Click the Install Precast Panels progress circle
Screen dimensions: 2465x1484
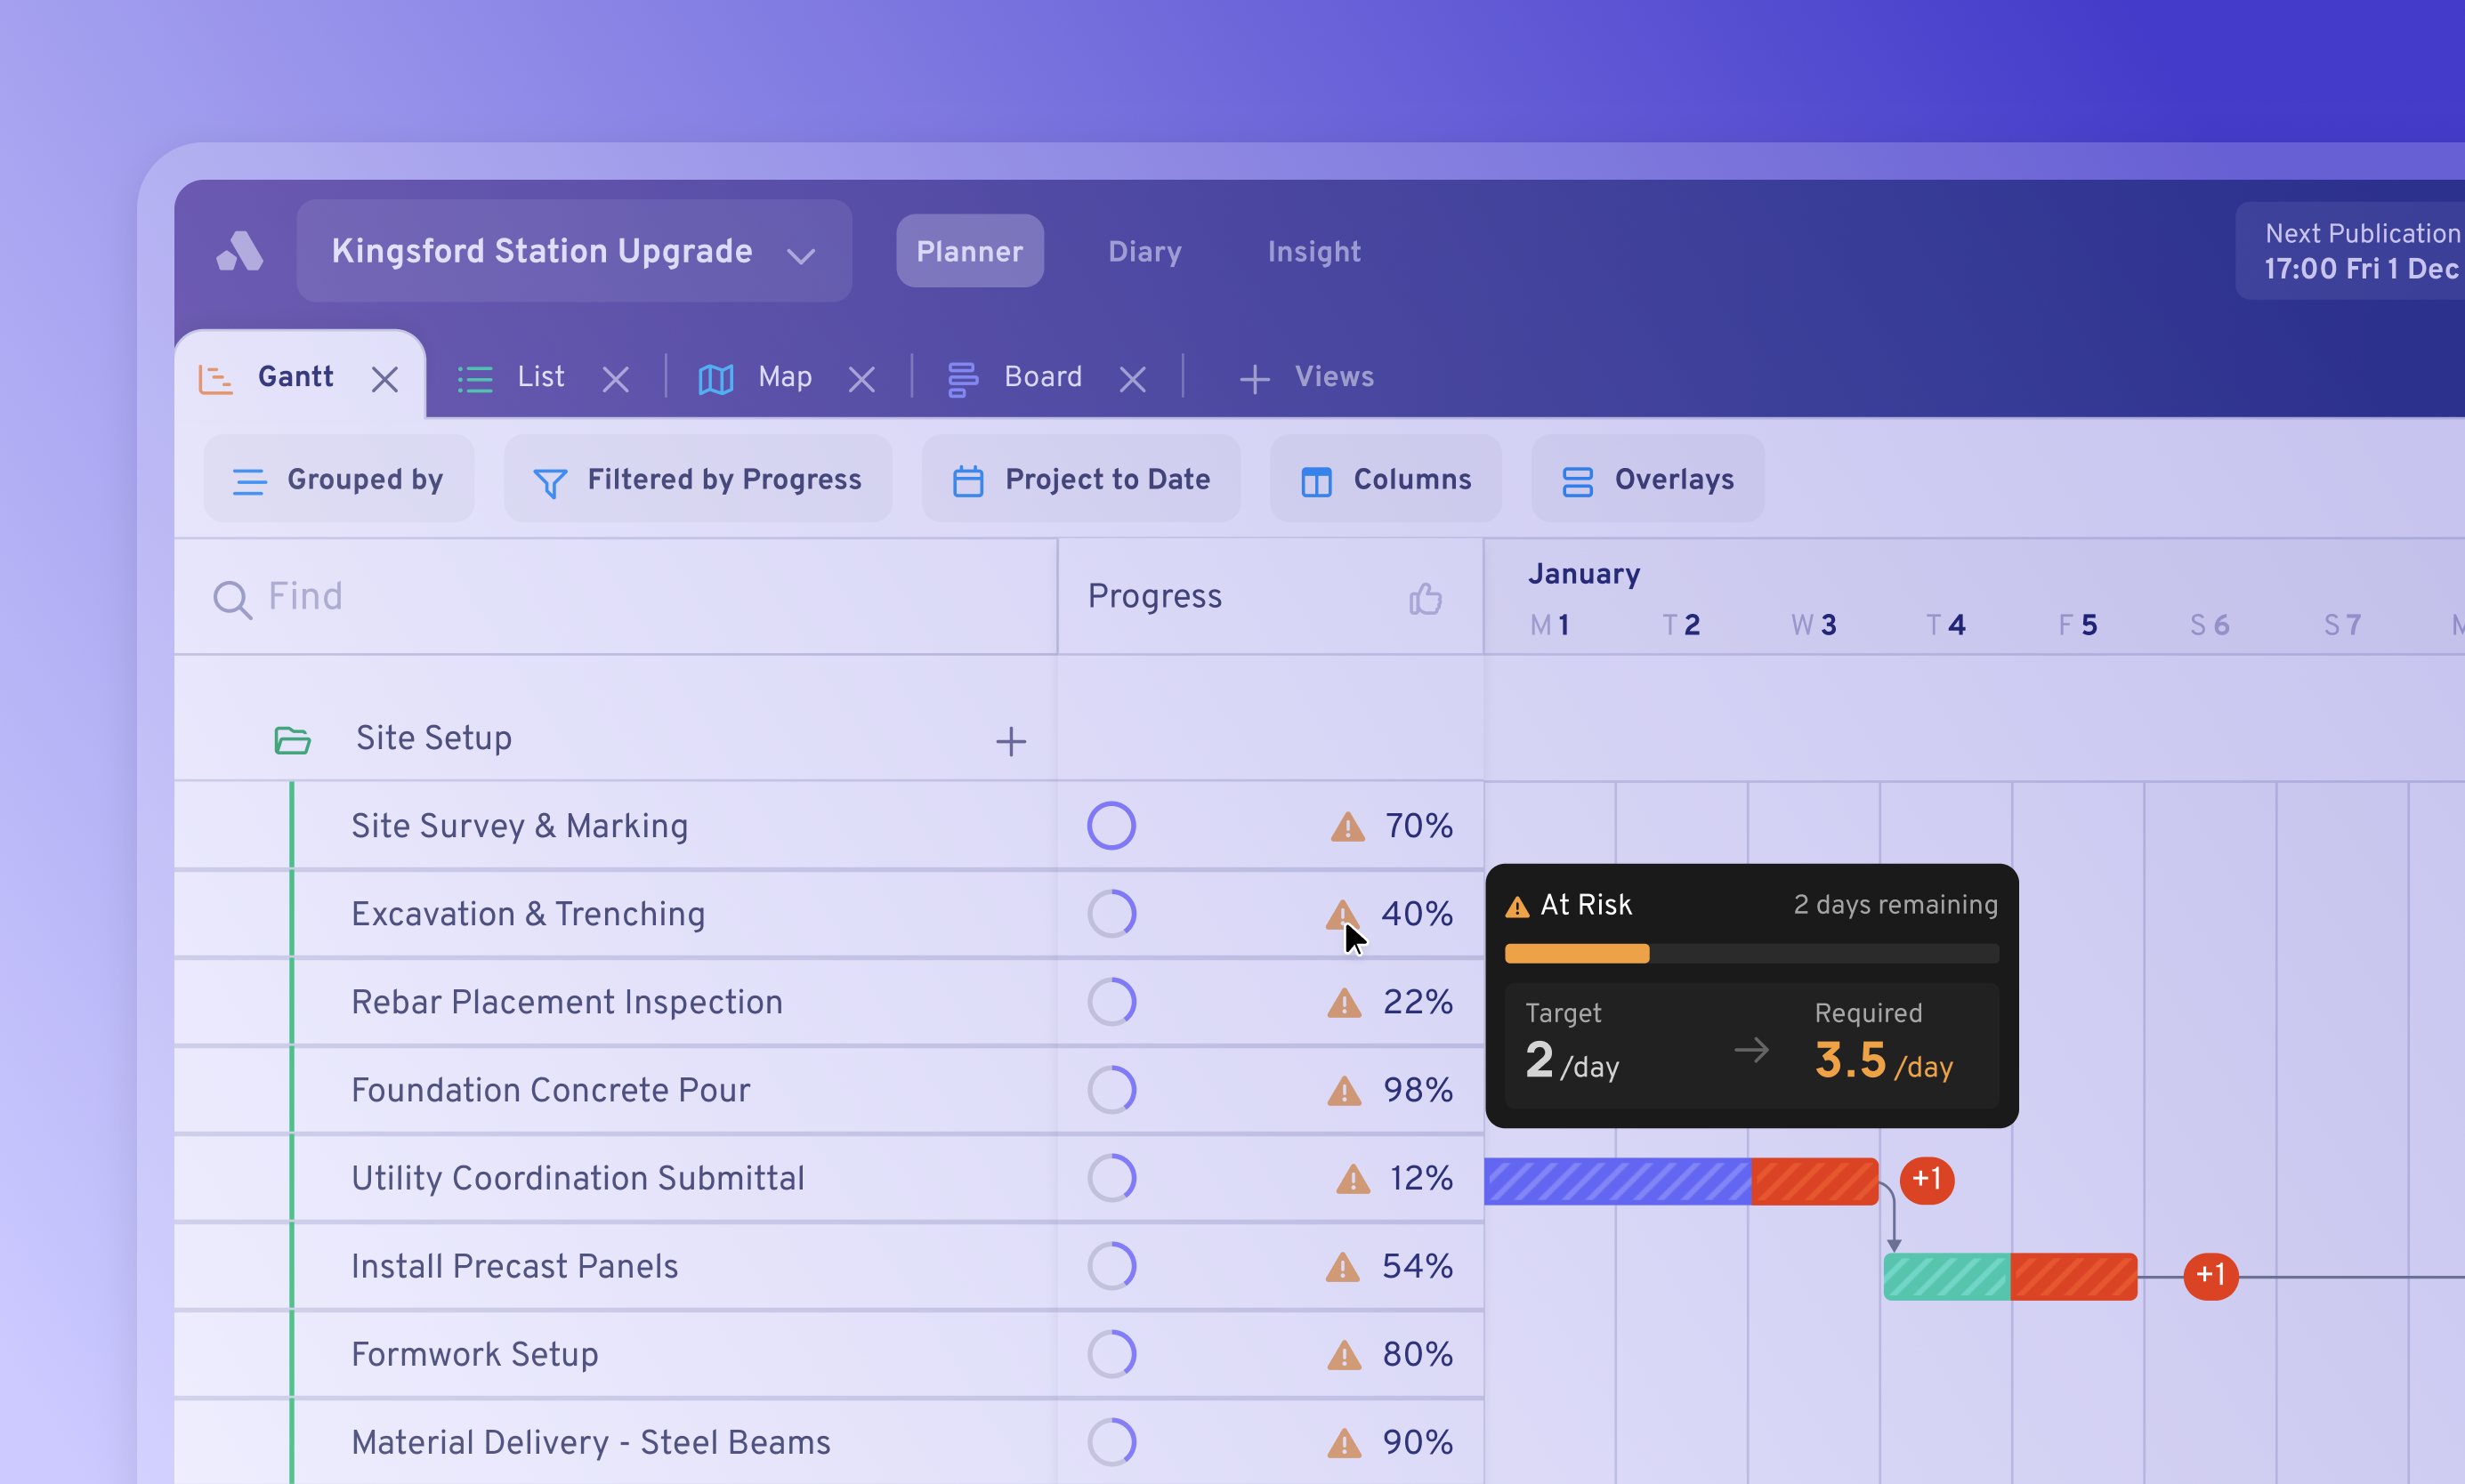(1111, 1266)
